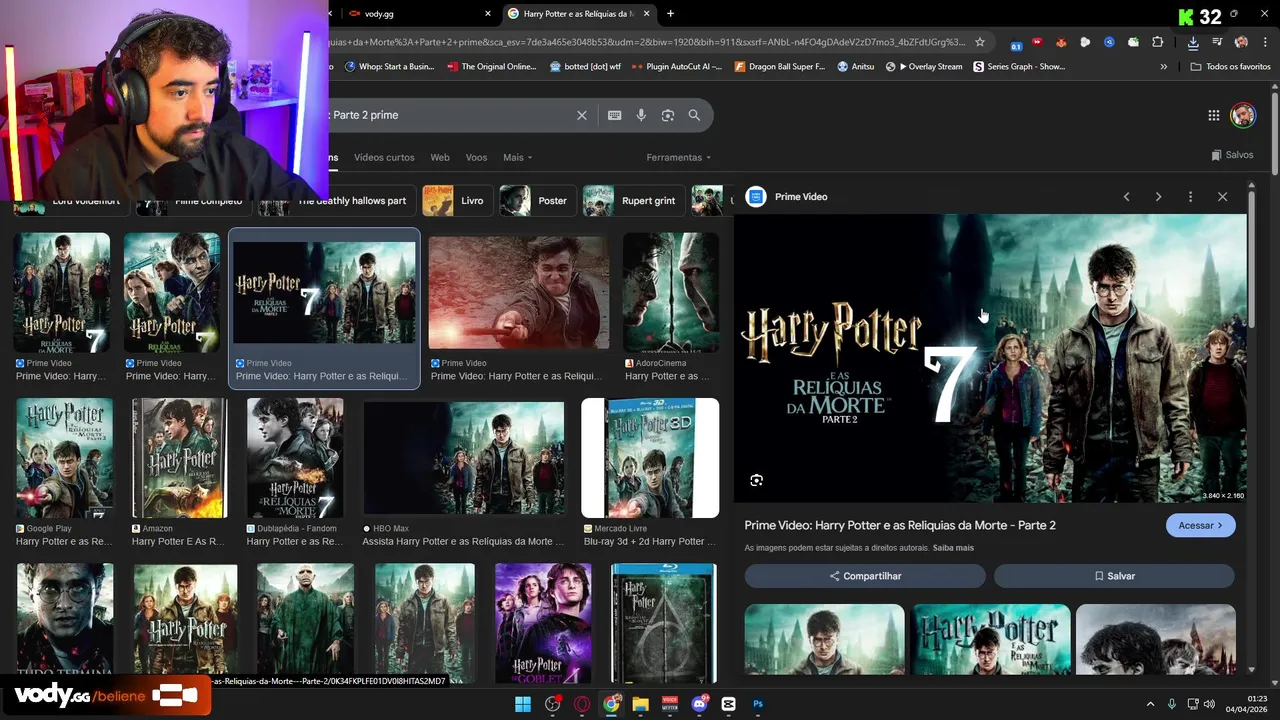Show Chrome downloads
Image resolution: width=1280 pixels, height=720 pixels.
pyautogui.click(x=1193, y=42)
